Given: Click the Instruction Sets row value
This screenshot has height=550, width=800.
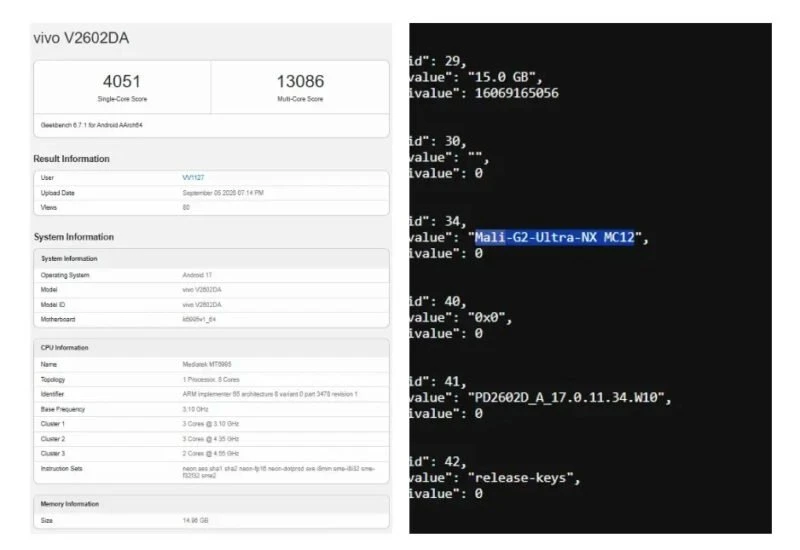Looking at the screenshot, I should pyautogui.click(x=279, y=472).
